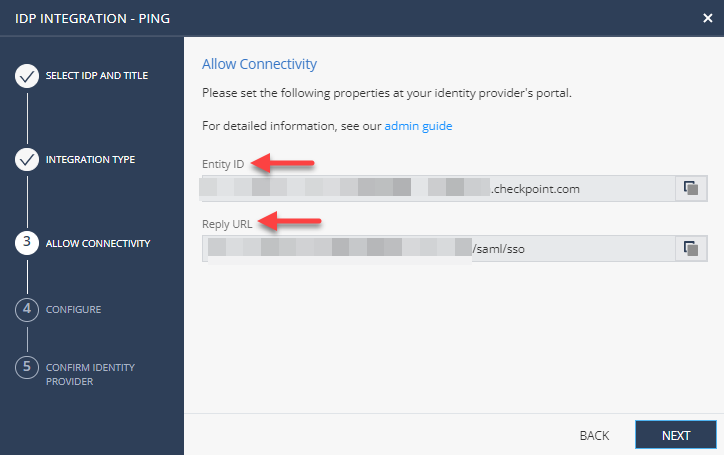Select the step 3 number circle

[28, 243]
